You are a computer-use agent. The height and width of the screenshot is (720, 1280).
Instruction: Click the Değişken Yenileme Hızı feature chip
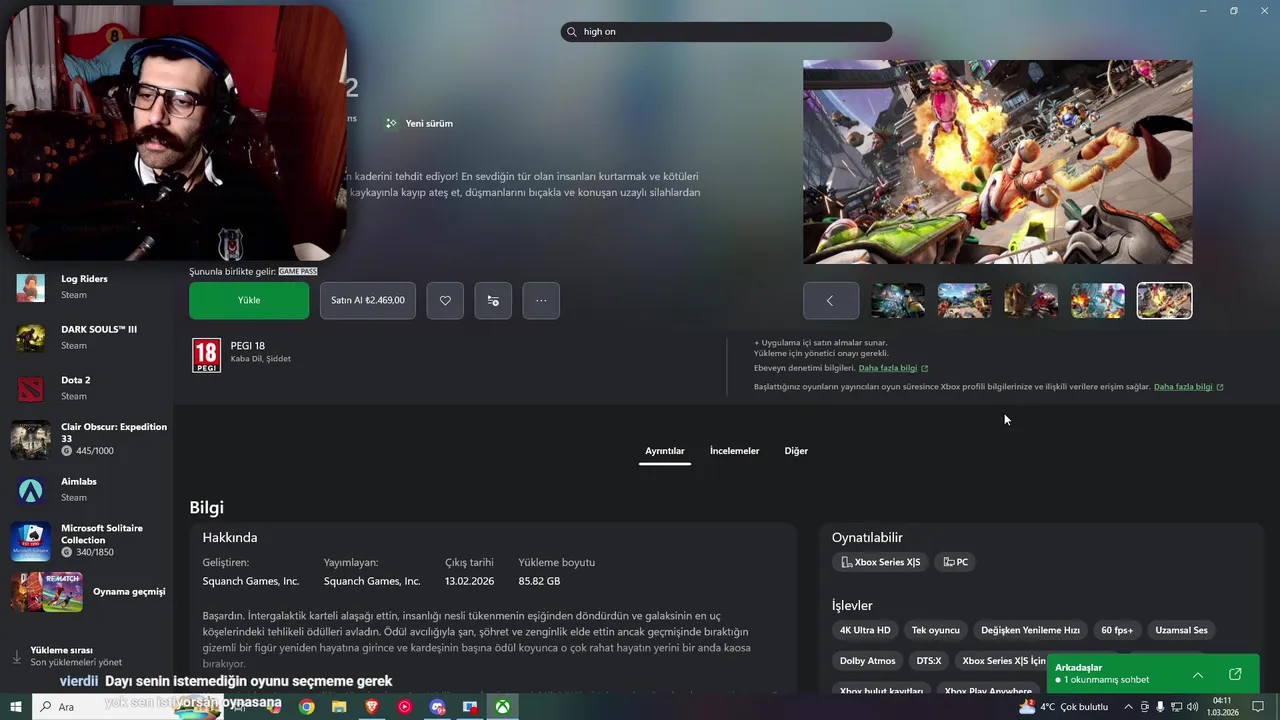point(1030,630)
